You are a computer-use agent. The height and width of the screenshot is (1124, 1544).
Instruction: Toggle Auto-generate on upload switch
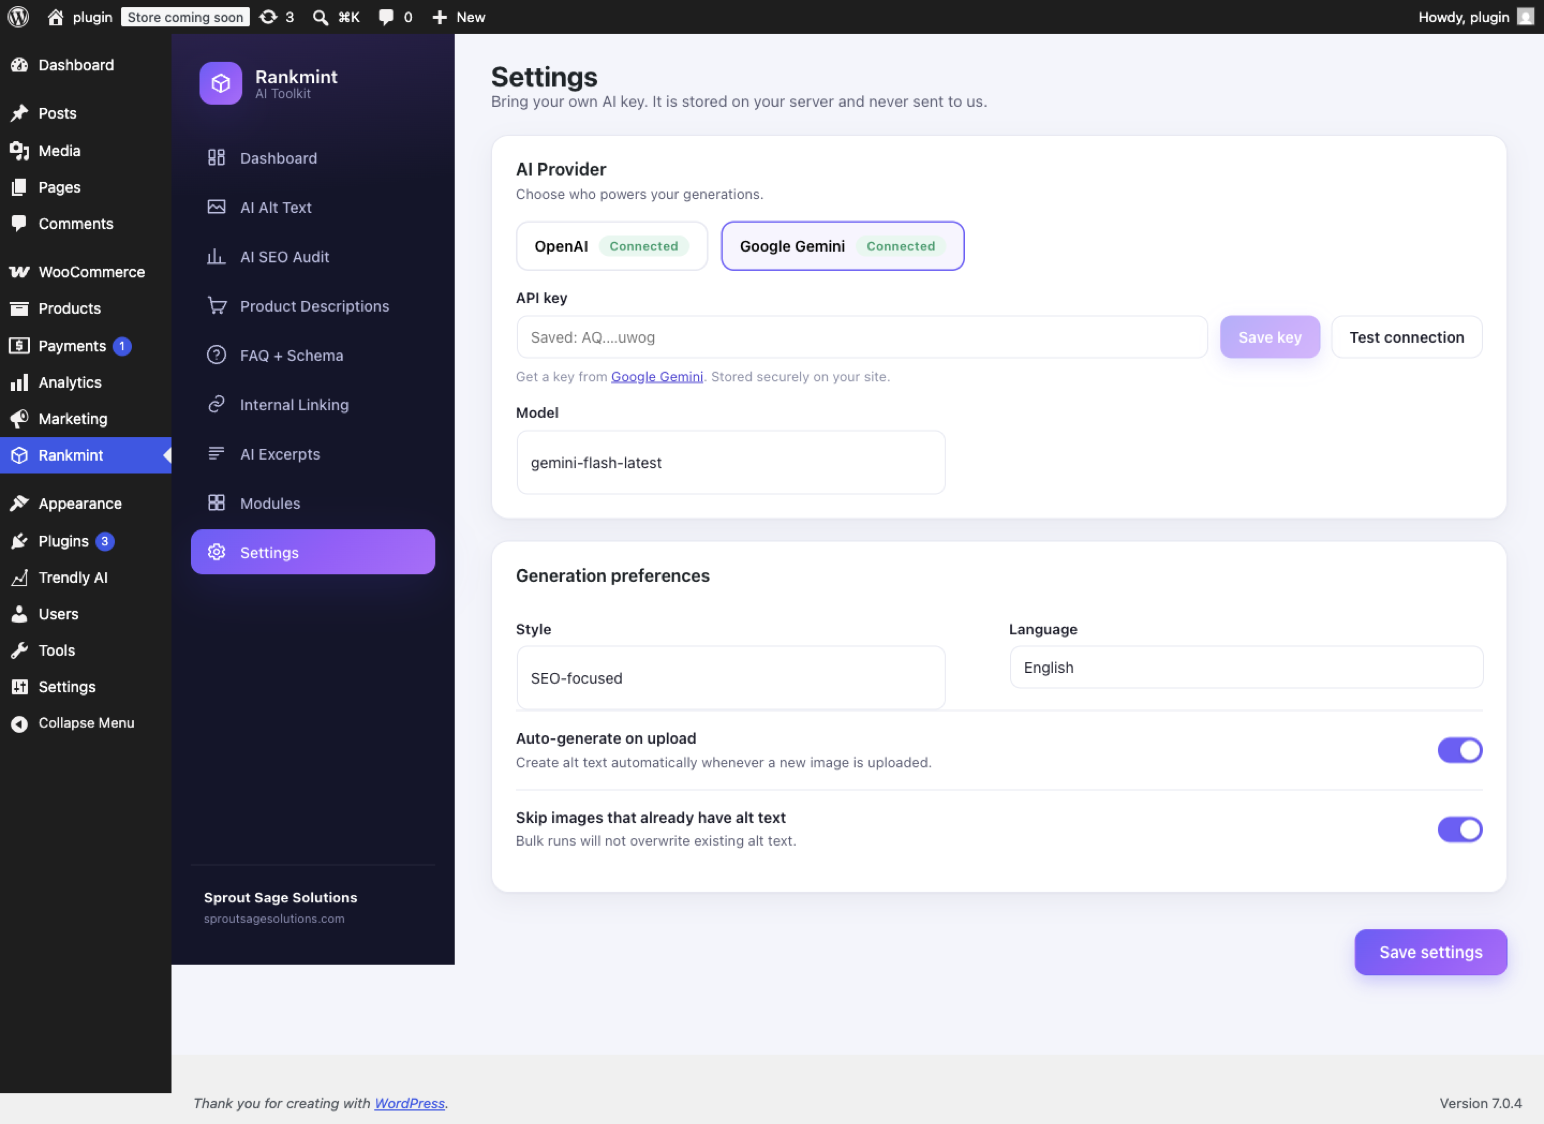(x=1460, y=750)
